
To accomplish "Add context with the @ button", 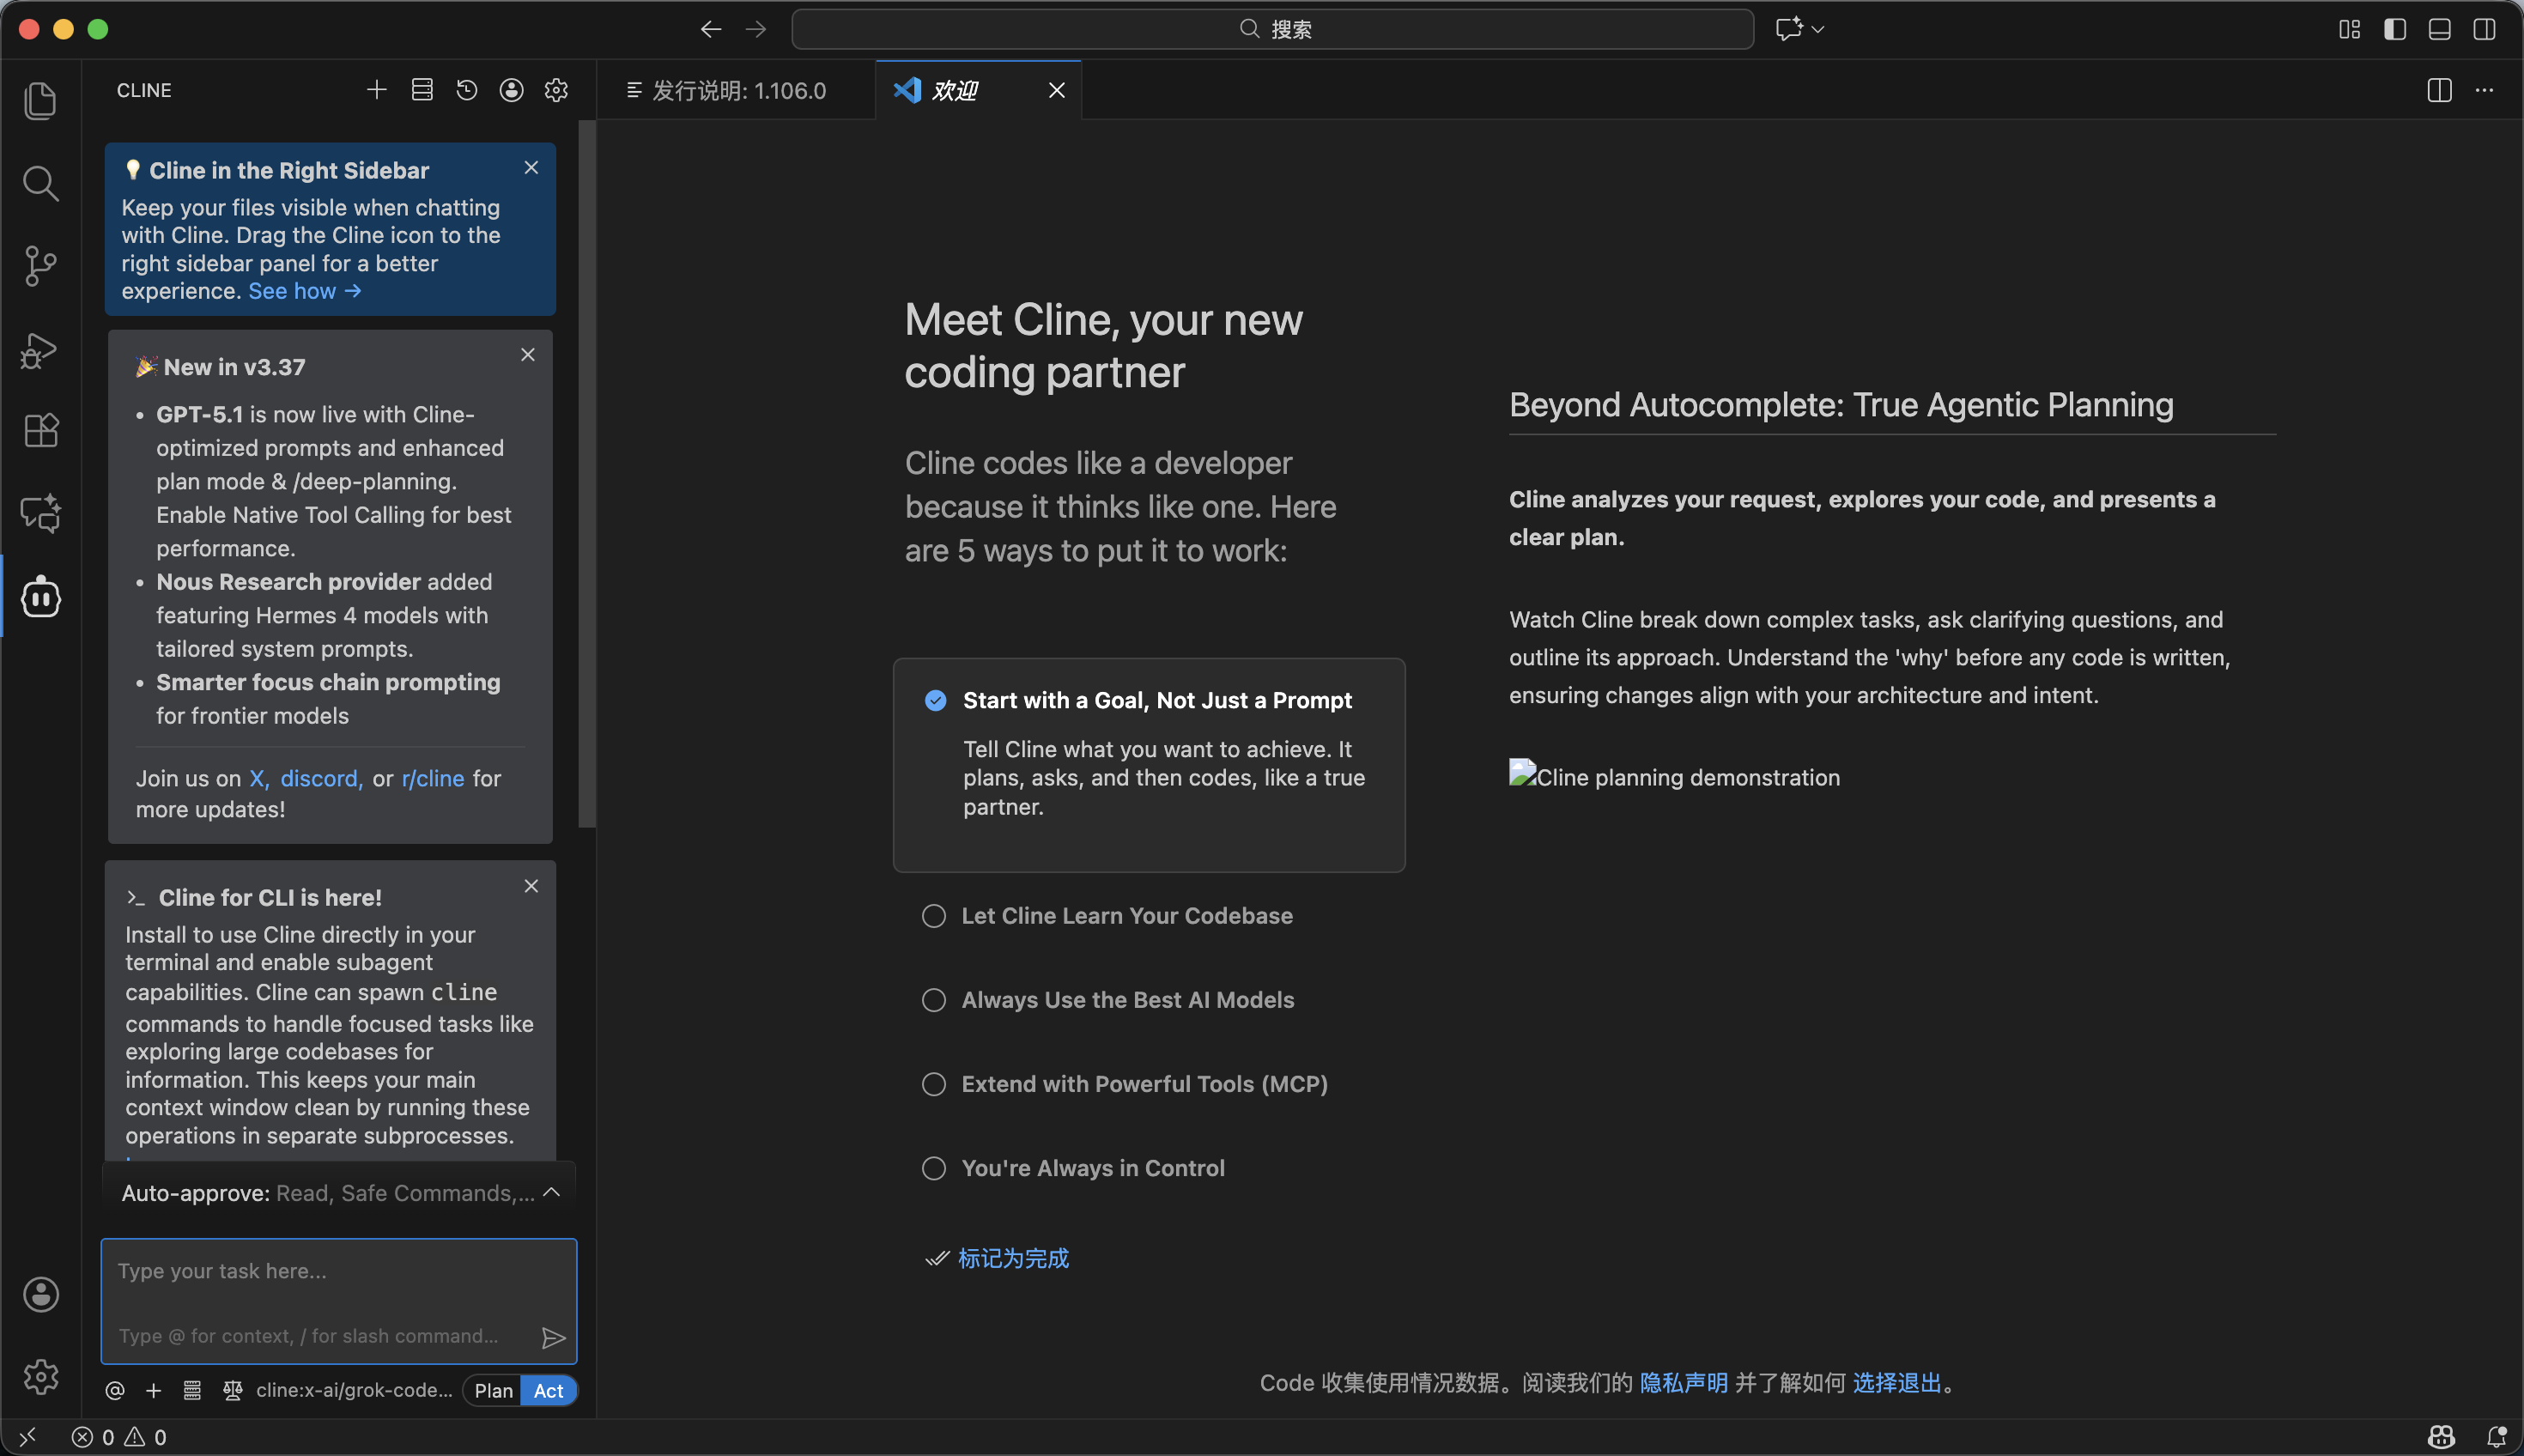I will [115, 1390].
